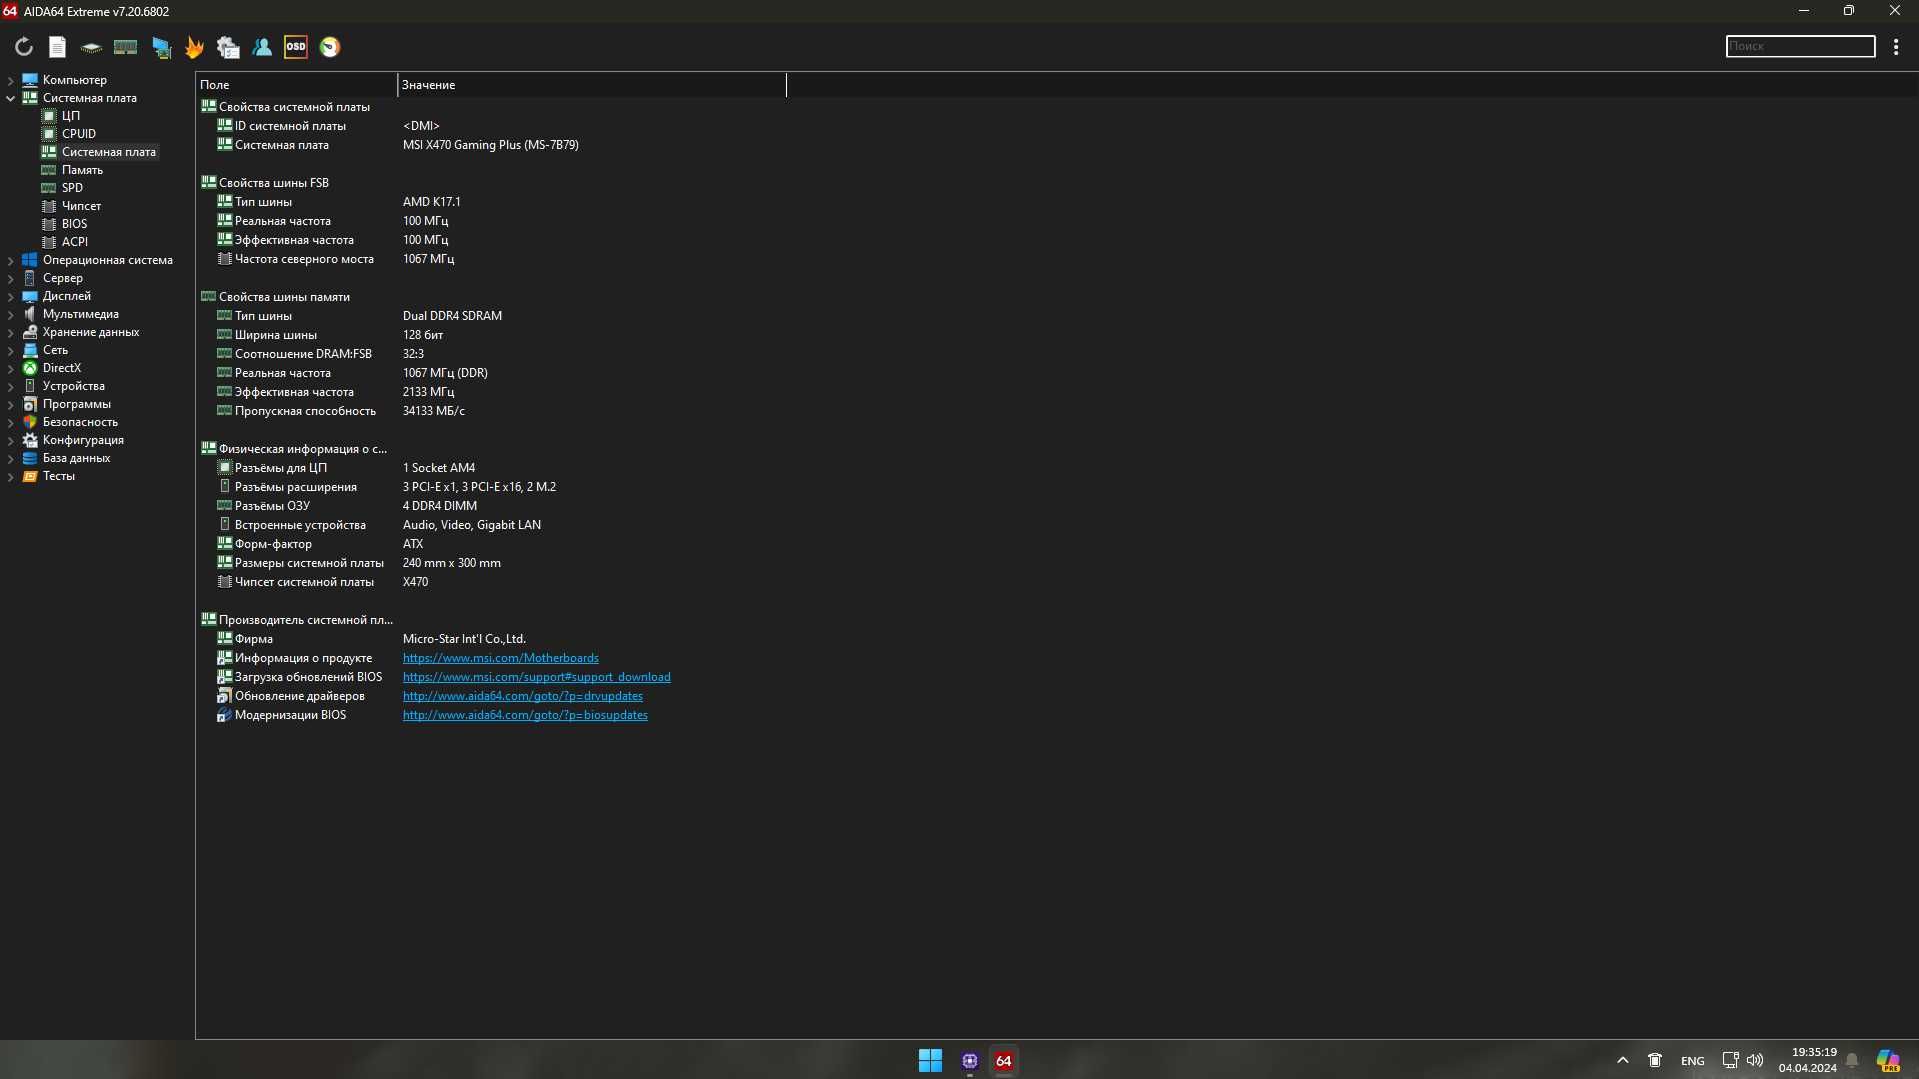
Task: Expand the Компьютер tree node
Action: coord(11,80)
